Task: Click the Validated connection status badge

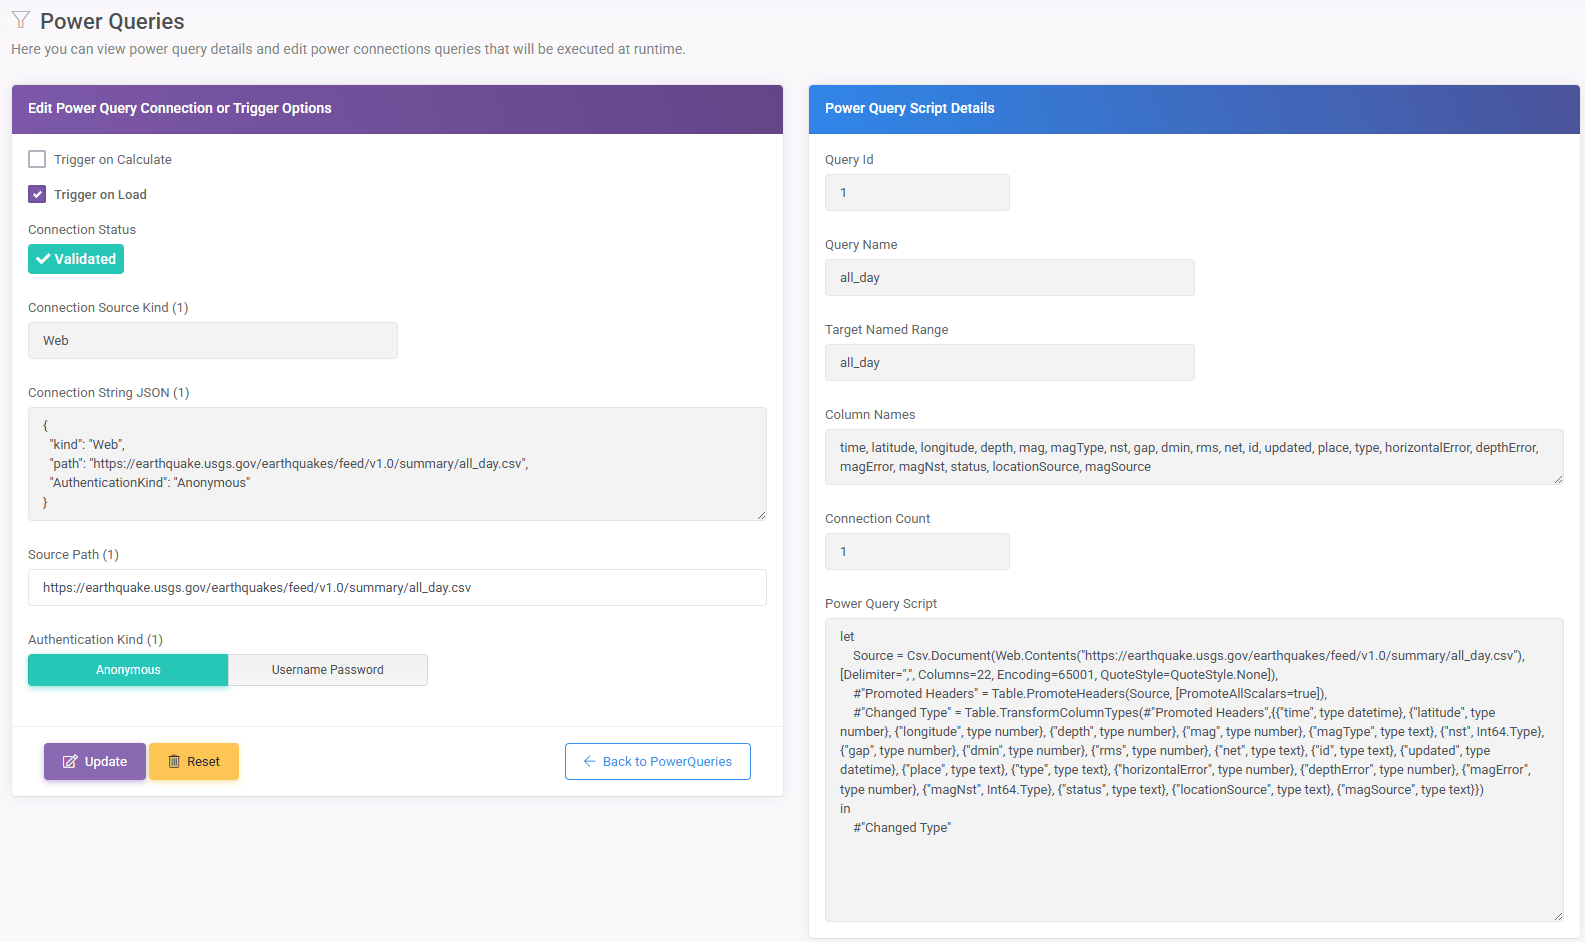Action: (76, 259)
